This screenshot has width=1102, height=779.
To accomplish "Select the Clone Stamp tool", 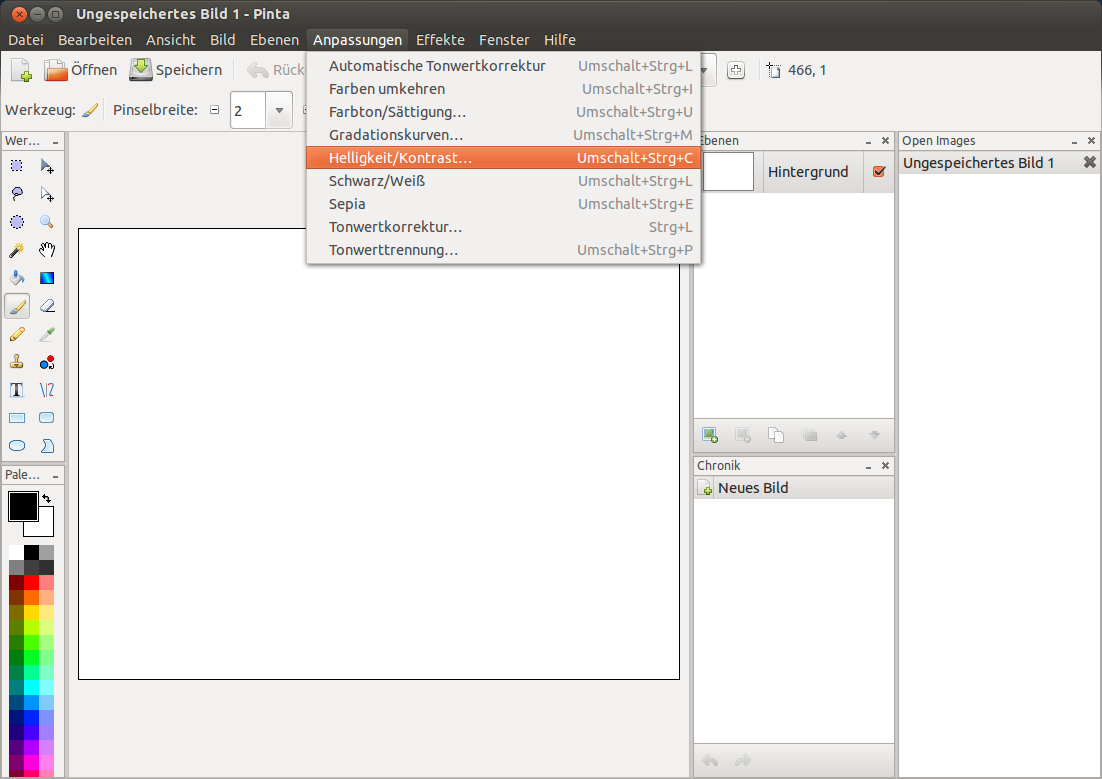I will 17,362.
